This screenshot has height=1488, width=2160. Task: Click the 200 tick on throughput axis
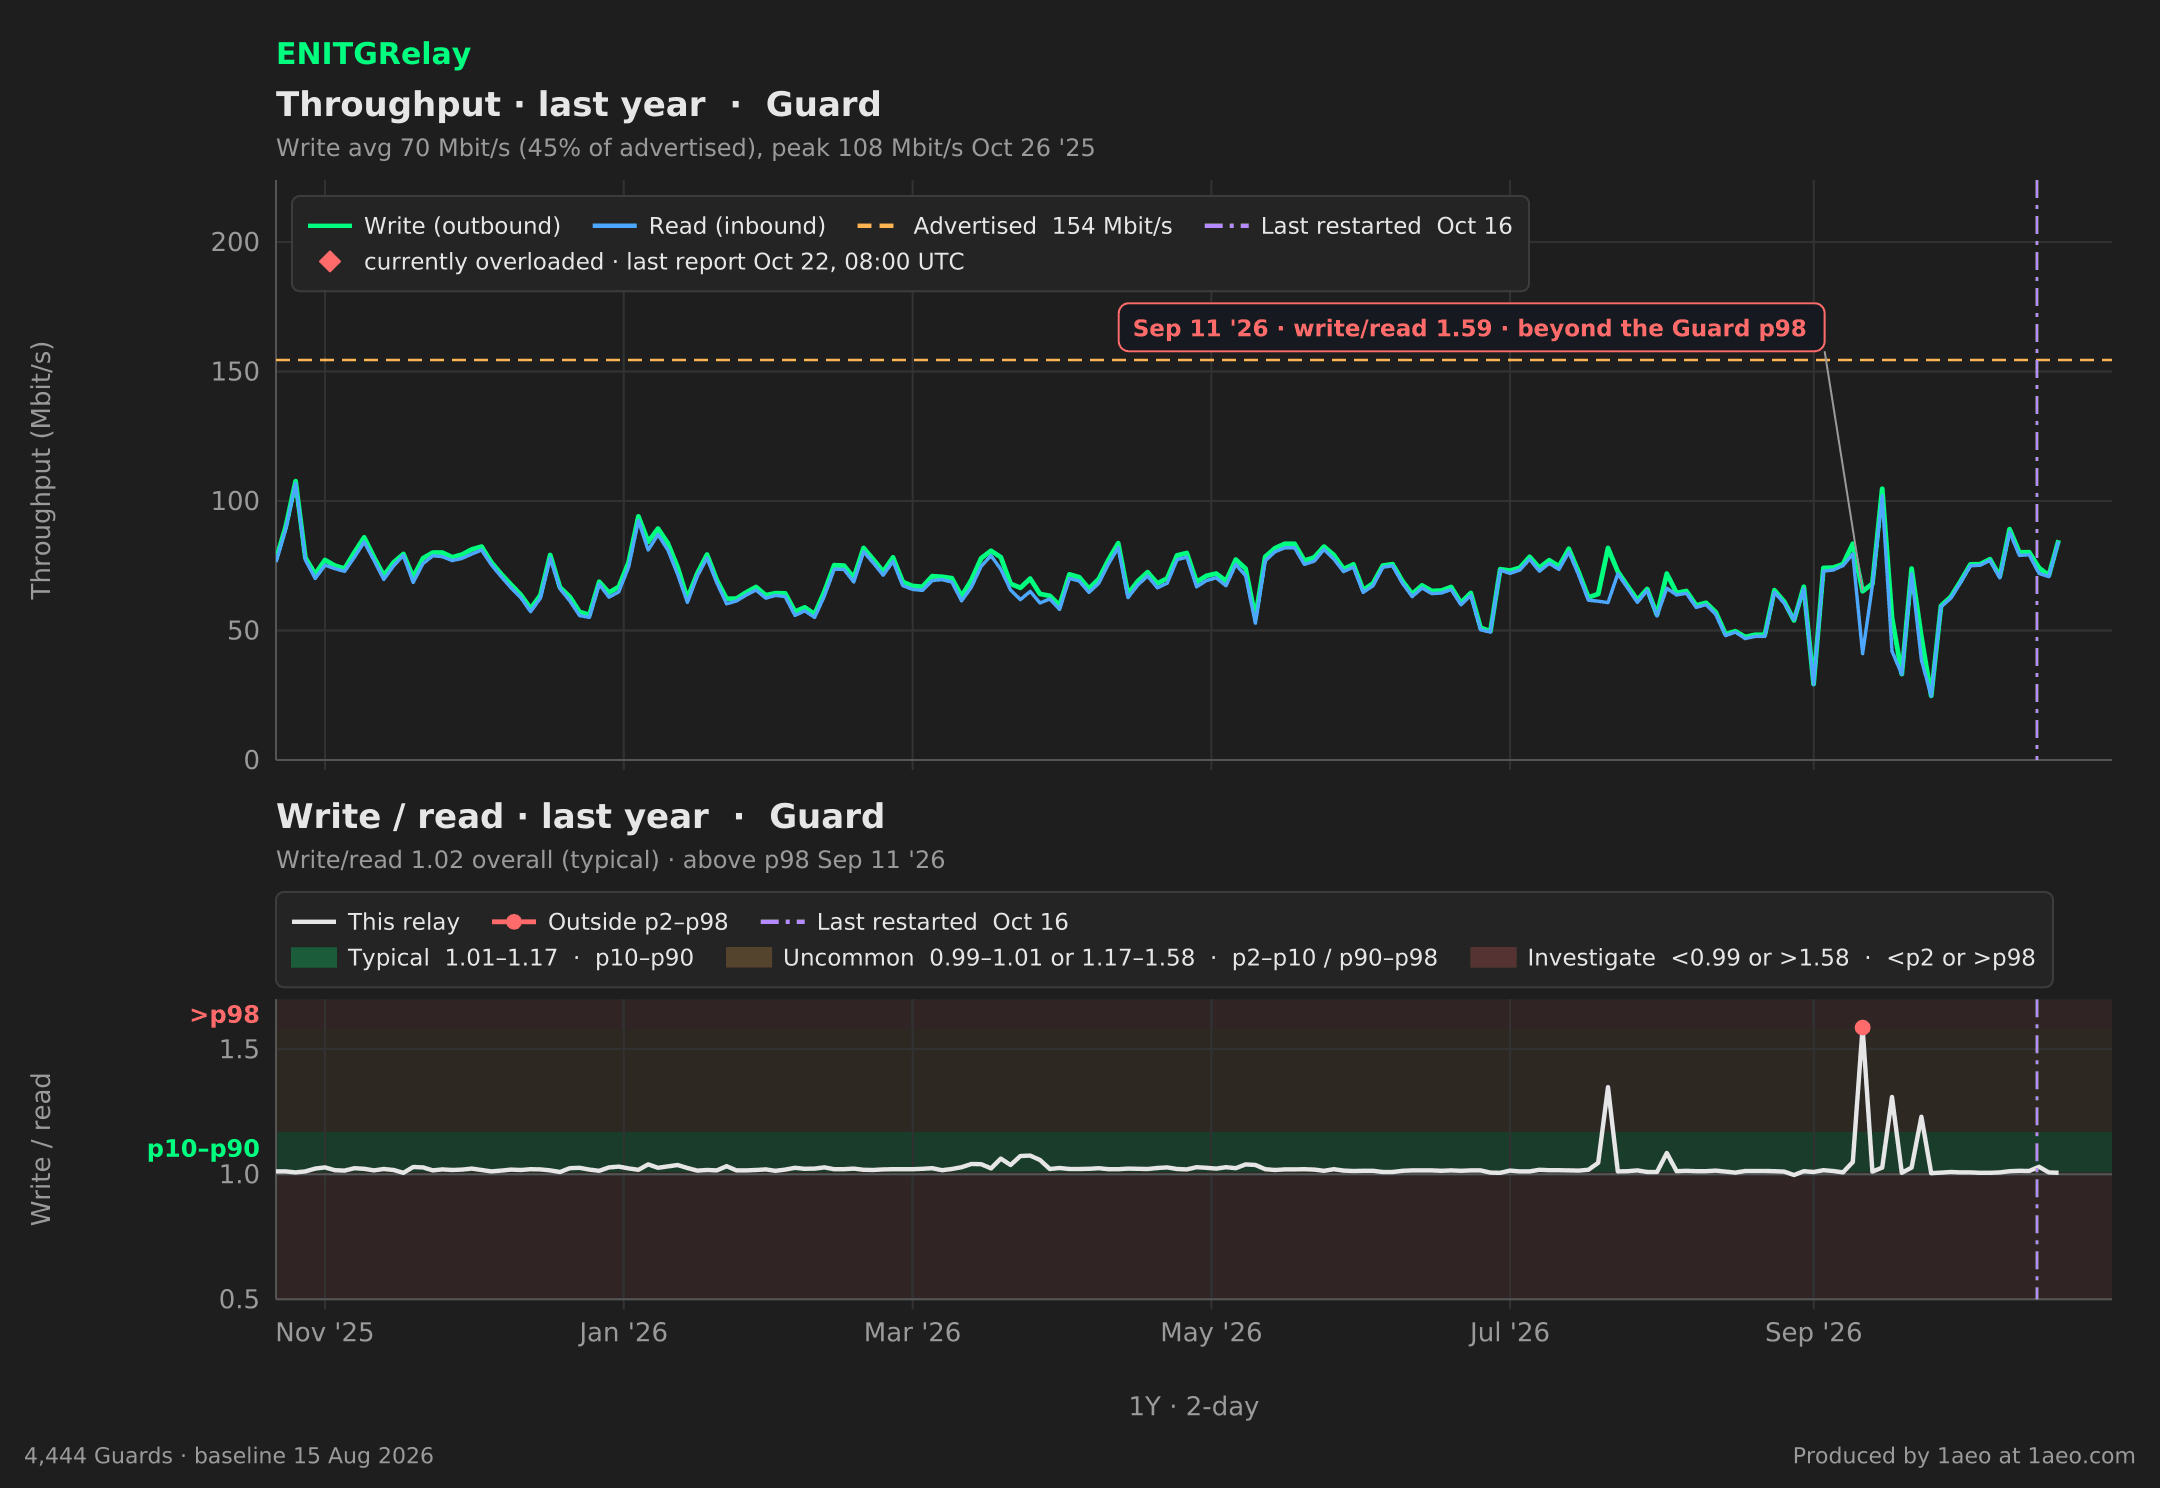(235, 242)
